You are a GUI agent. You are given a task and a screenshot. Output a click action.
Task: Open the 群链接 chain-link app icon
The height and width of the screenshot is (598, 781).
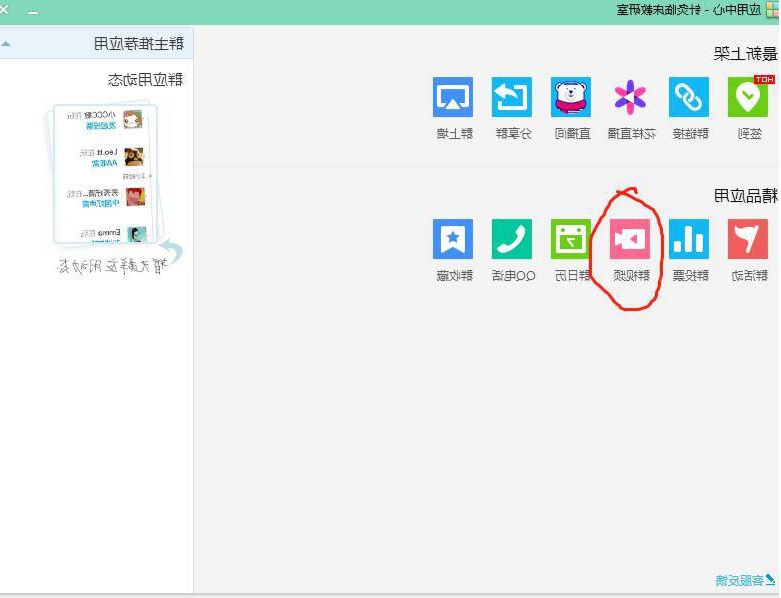(x=689, y=97)
